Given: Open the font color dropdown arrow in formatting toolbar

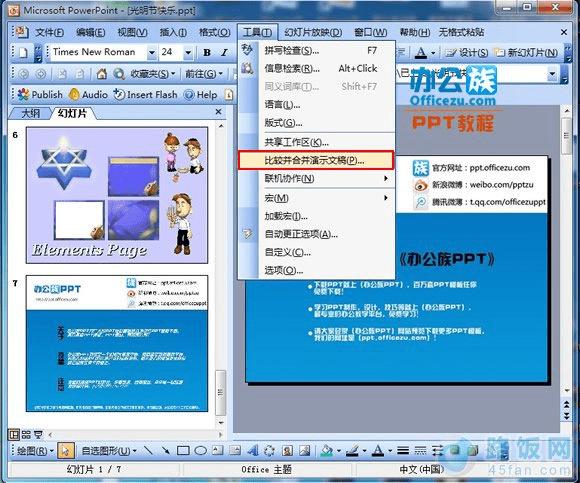Looking at the screenshot, I should (433, 53).
